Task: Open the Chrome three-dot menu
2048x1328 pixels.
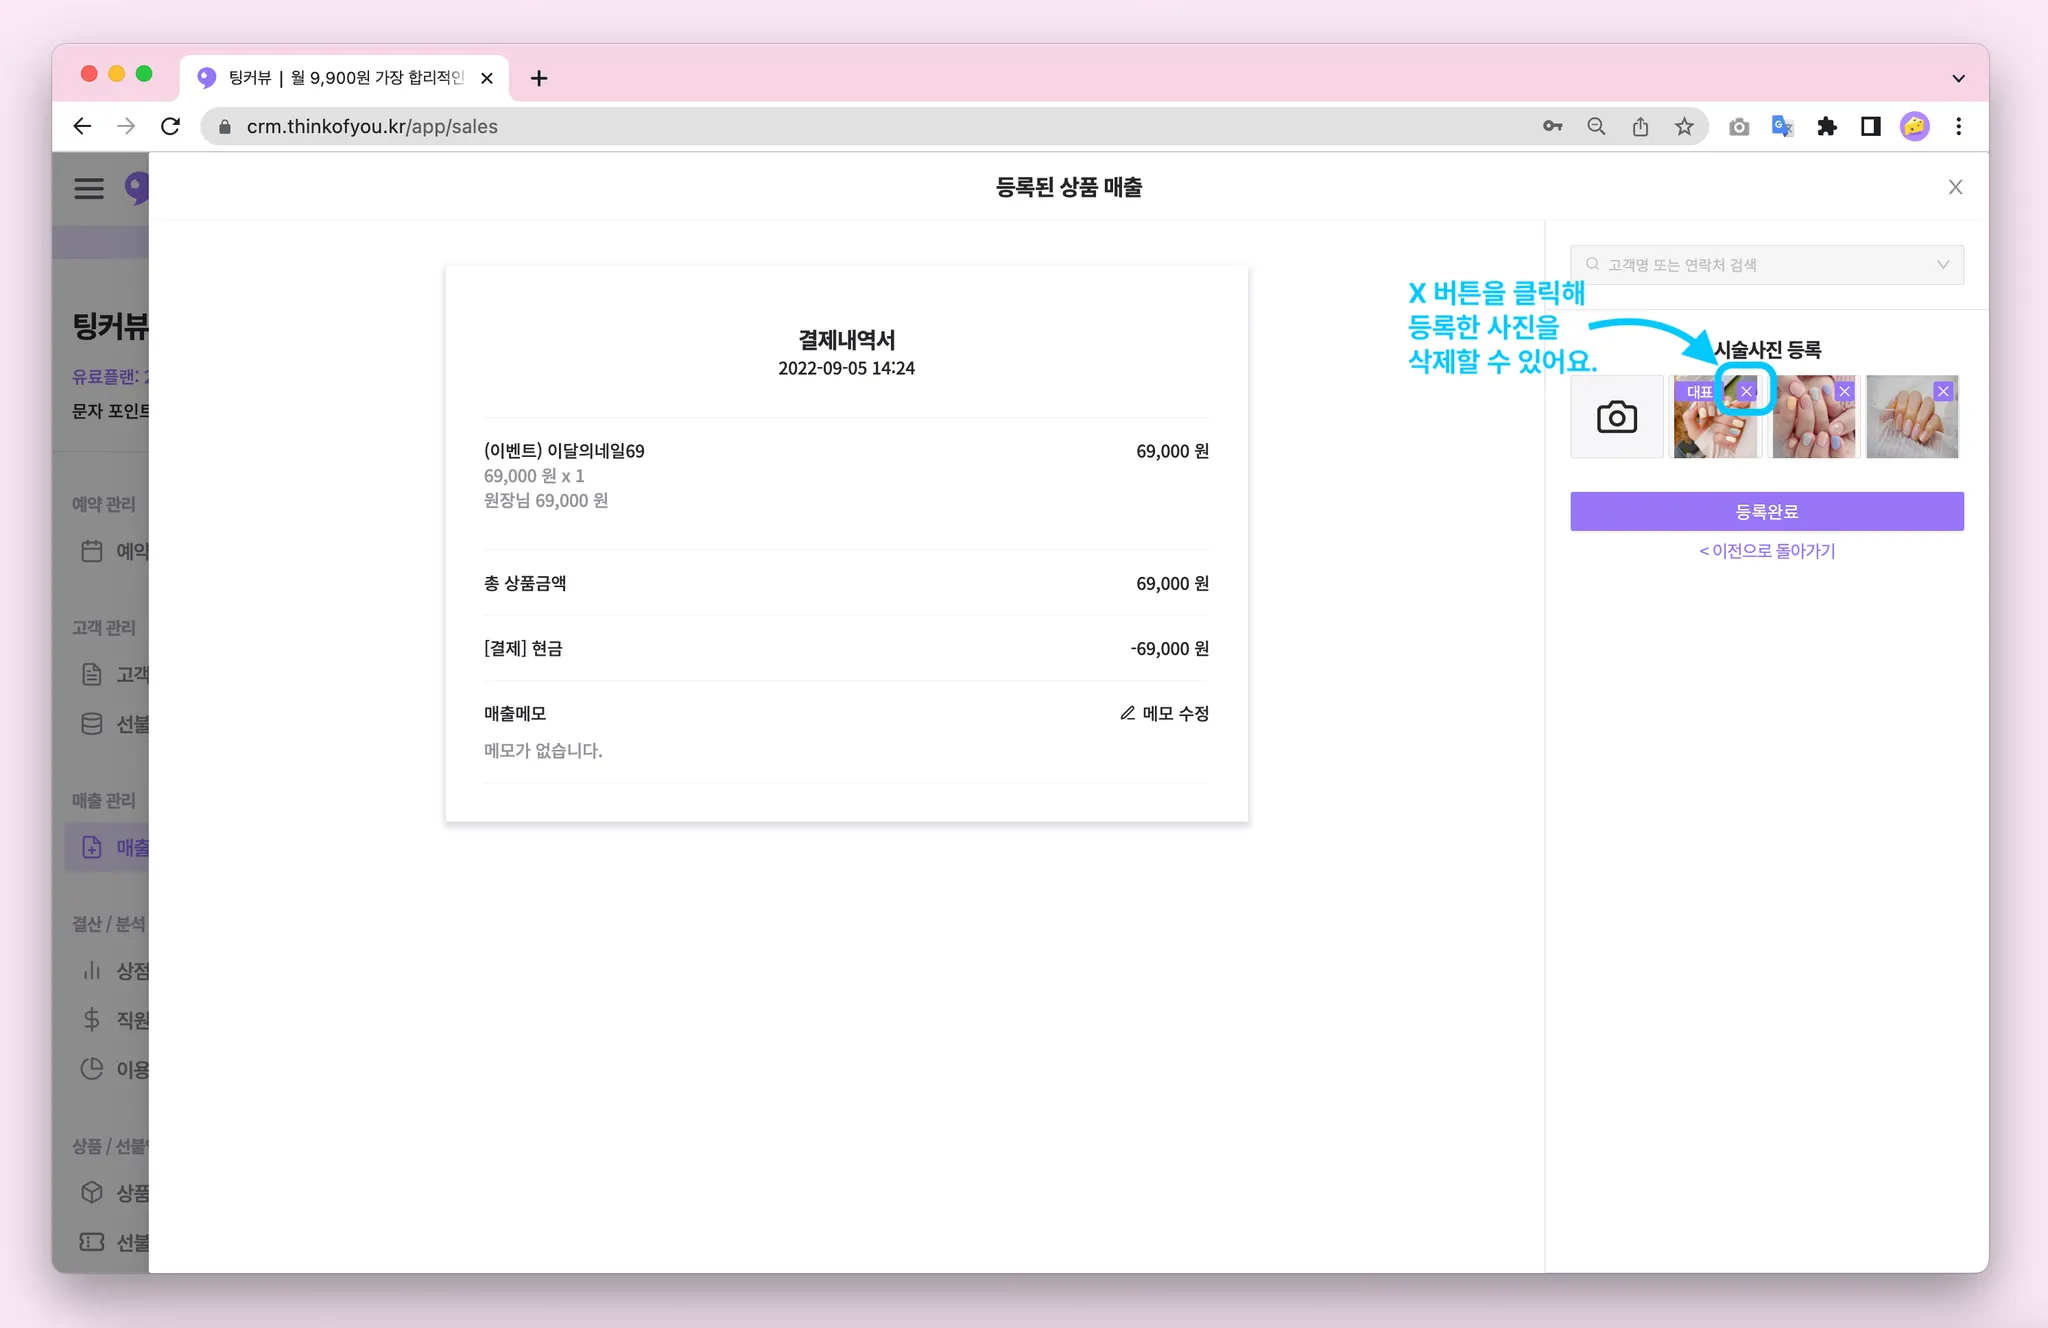Action: point(1958,127)
